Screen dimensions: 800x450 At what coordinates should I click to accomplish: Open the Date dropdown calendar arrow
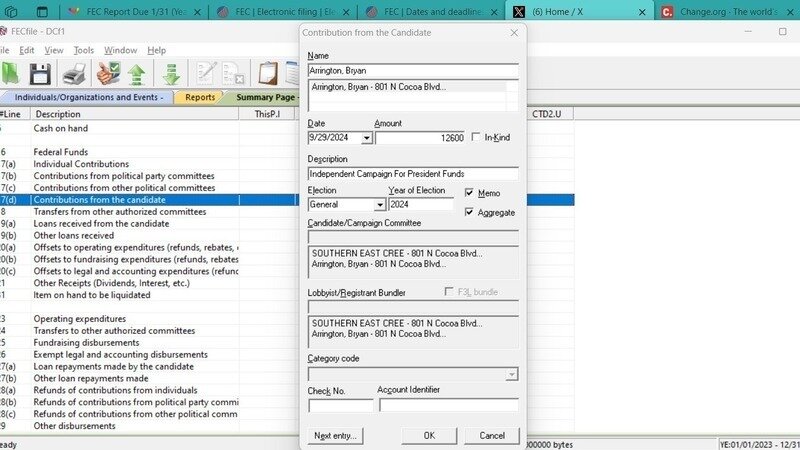(x=366, y=138)
